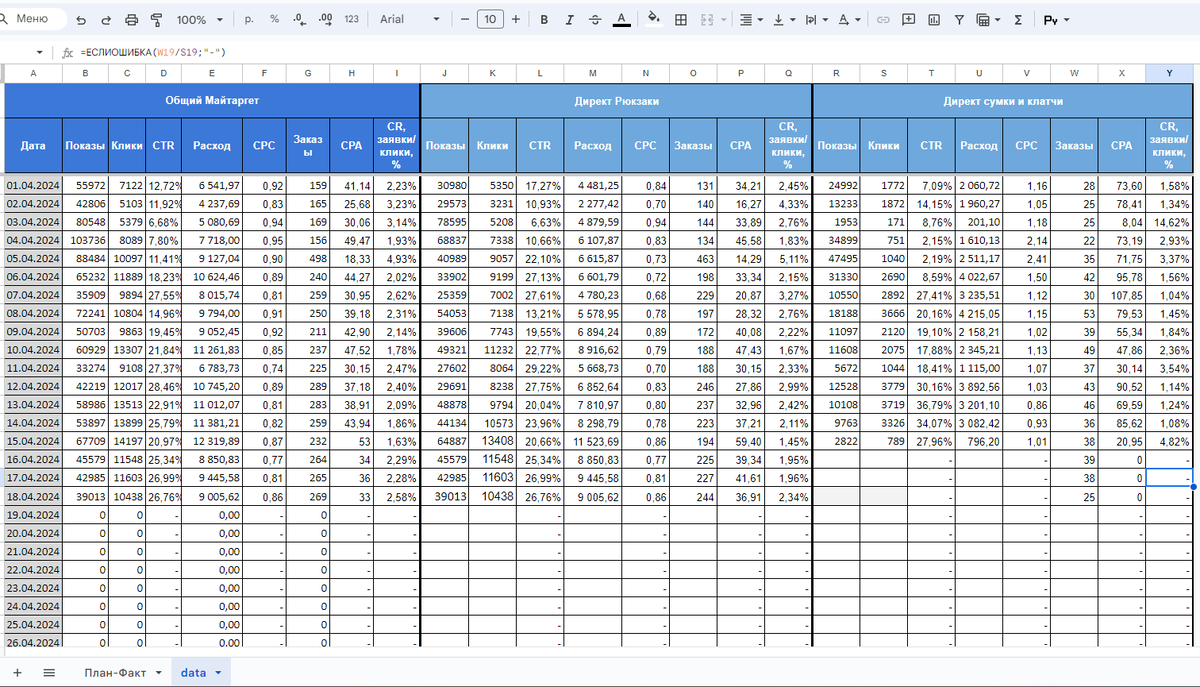The height and width of the screenshot is (687, 1200).
Task: Open more number formats 123
Action: [x=351, y=19]
